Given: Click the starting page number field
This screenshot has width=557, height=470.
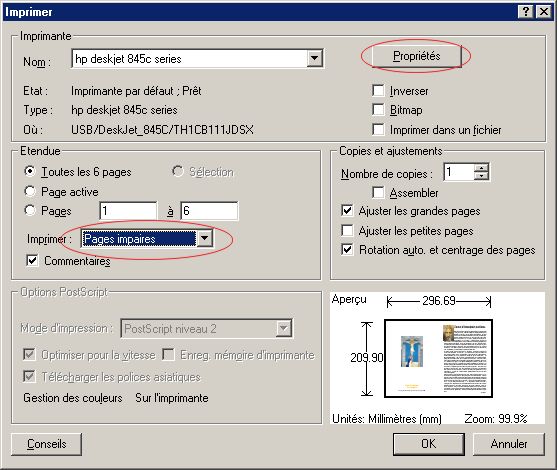Looking at the screenshot, I should click(x=128, y=211).
